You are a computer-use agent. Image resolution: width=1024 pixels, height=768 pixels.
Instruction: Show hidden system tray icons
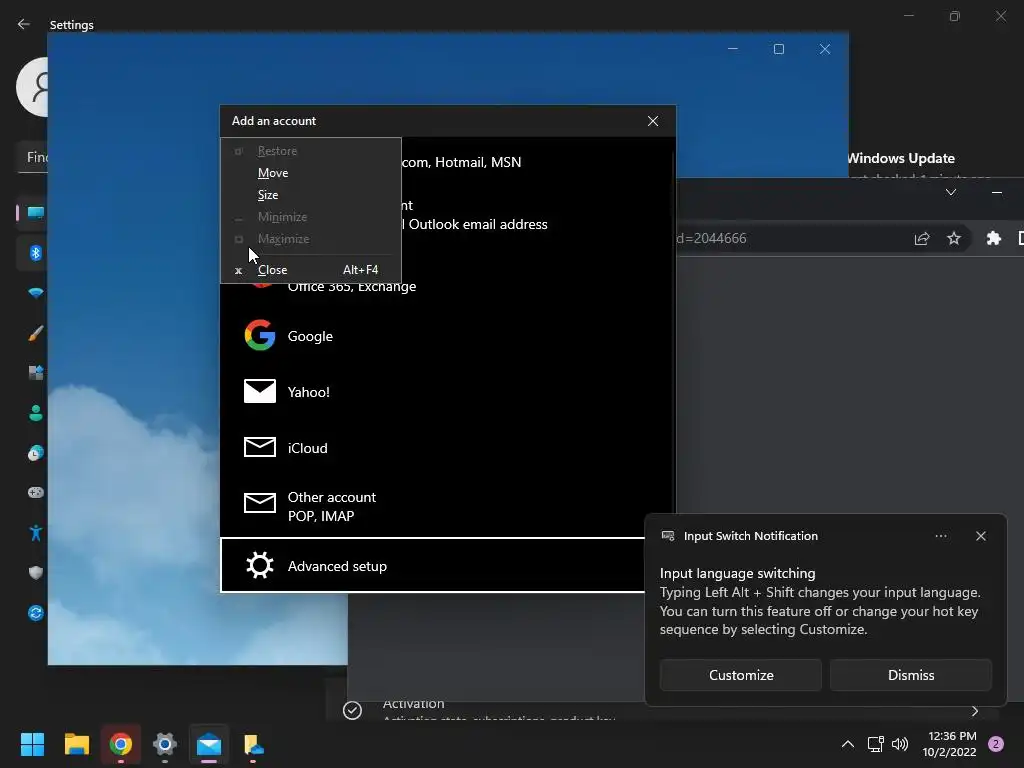click(x=848, y=744)
